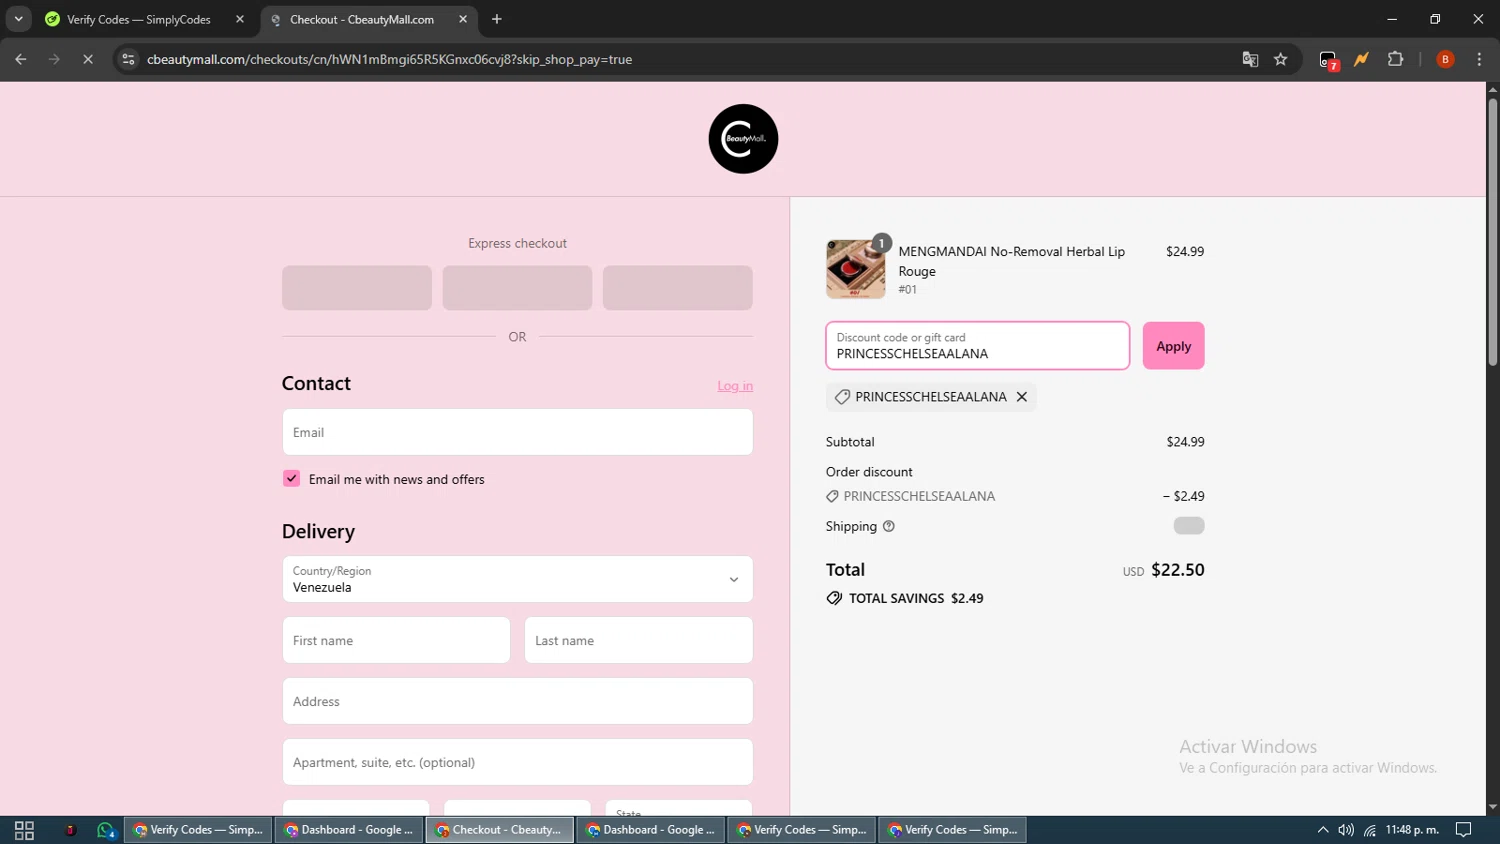Click the lip rouge product thumbnail

pos(855,269)
